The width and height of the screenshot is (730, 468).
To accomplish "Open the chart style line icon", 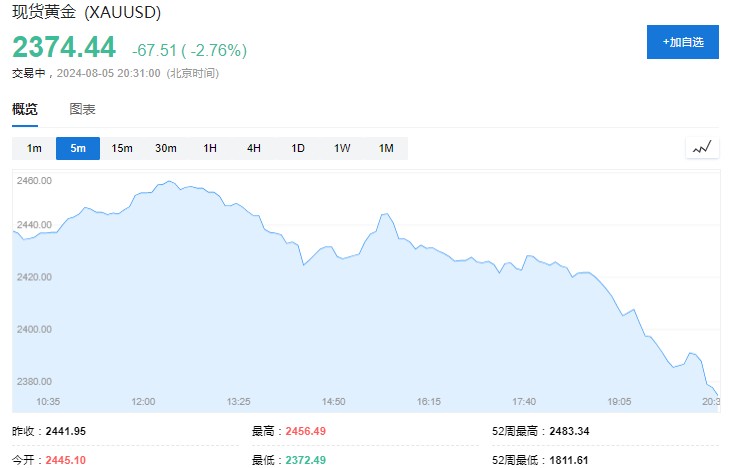I will coord(702,148).
